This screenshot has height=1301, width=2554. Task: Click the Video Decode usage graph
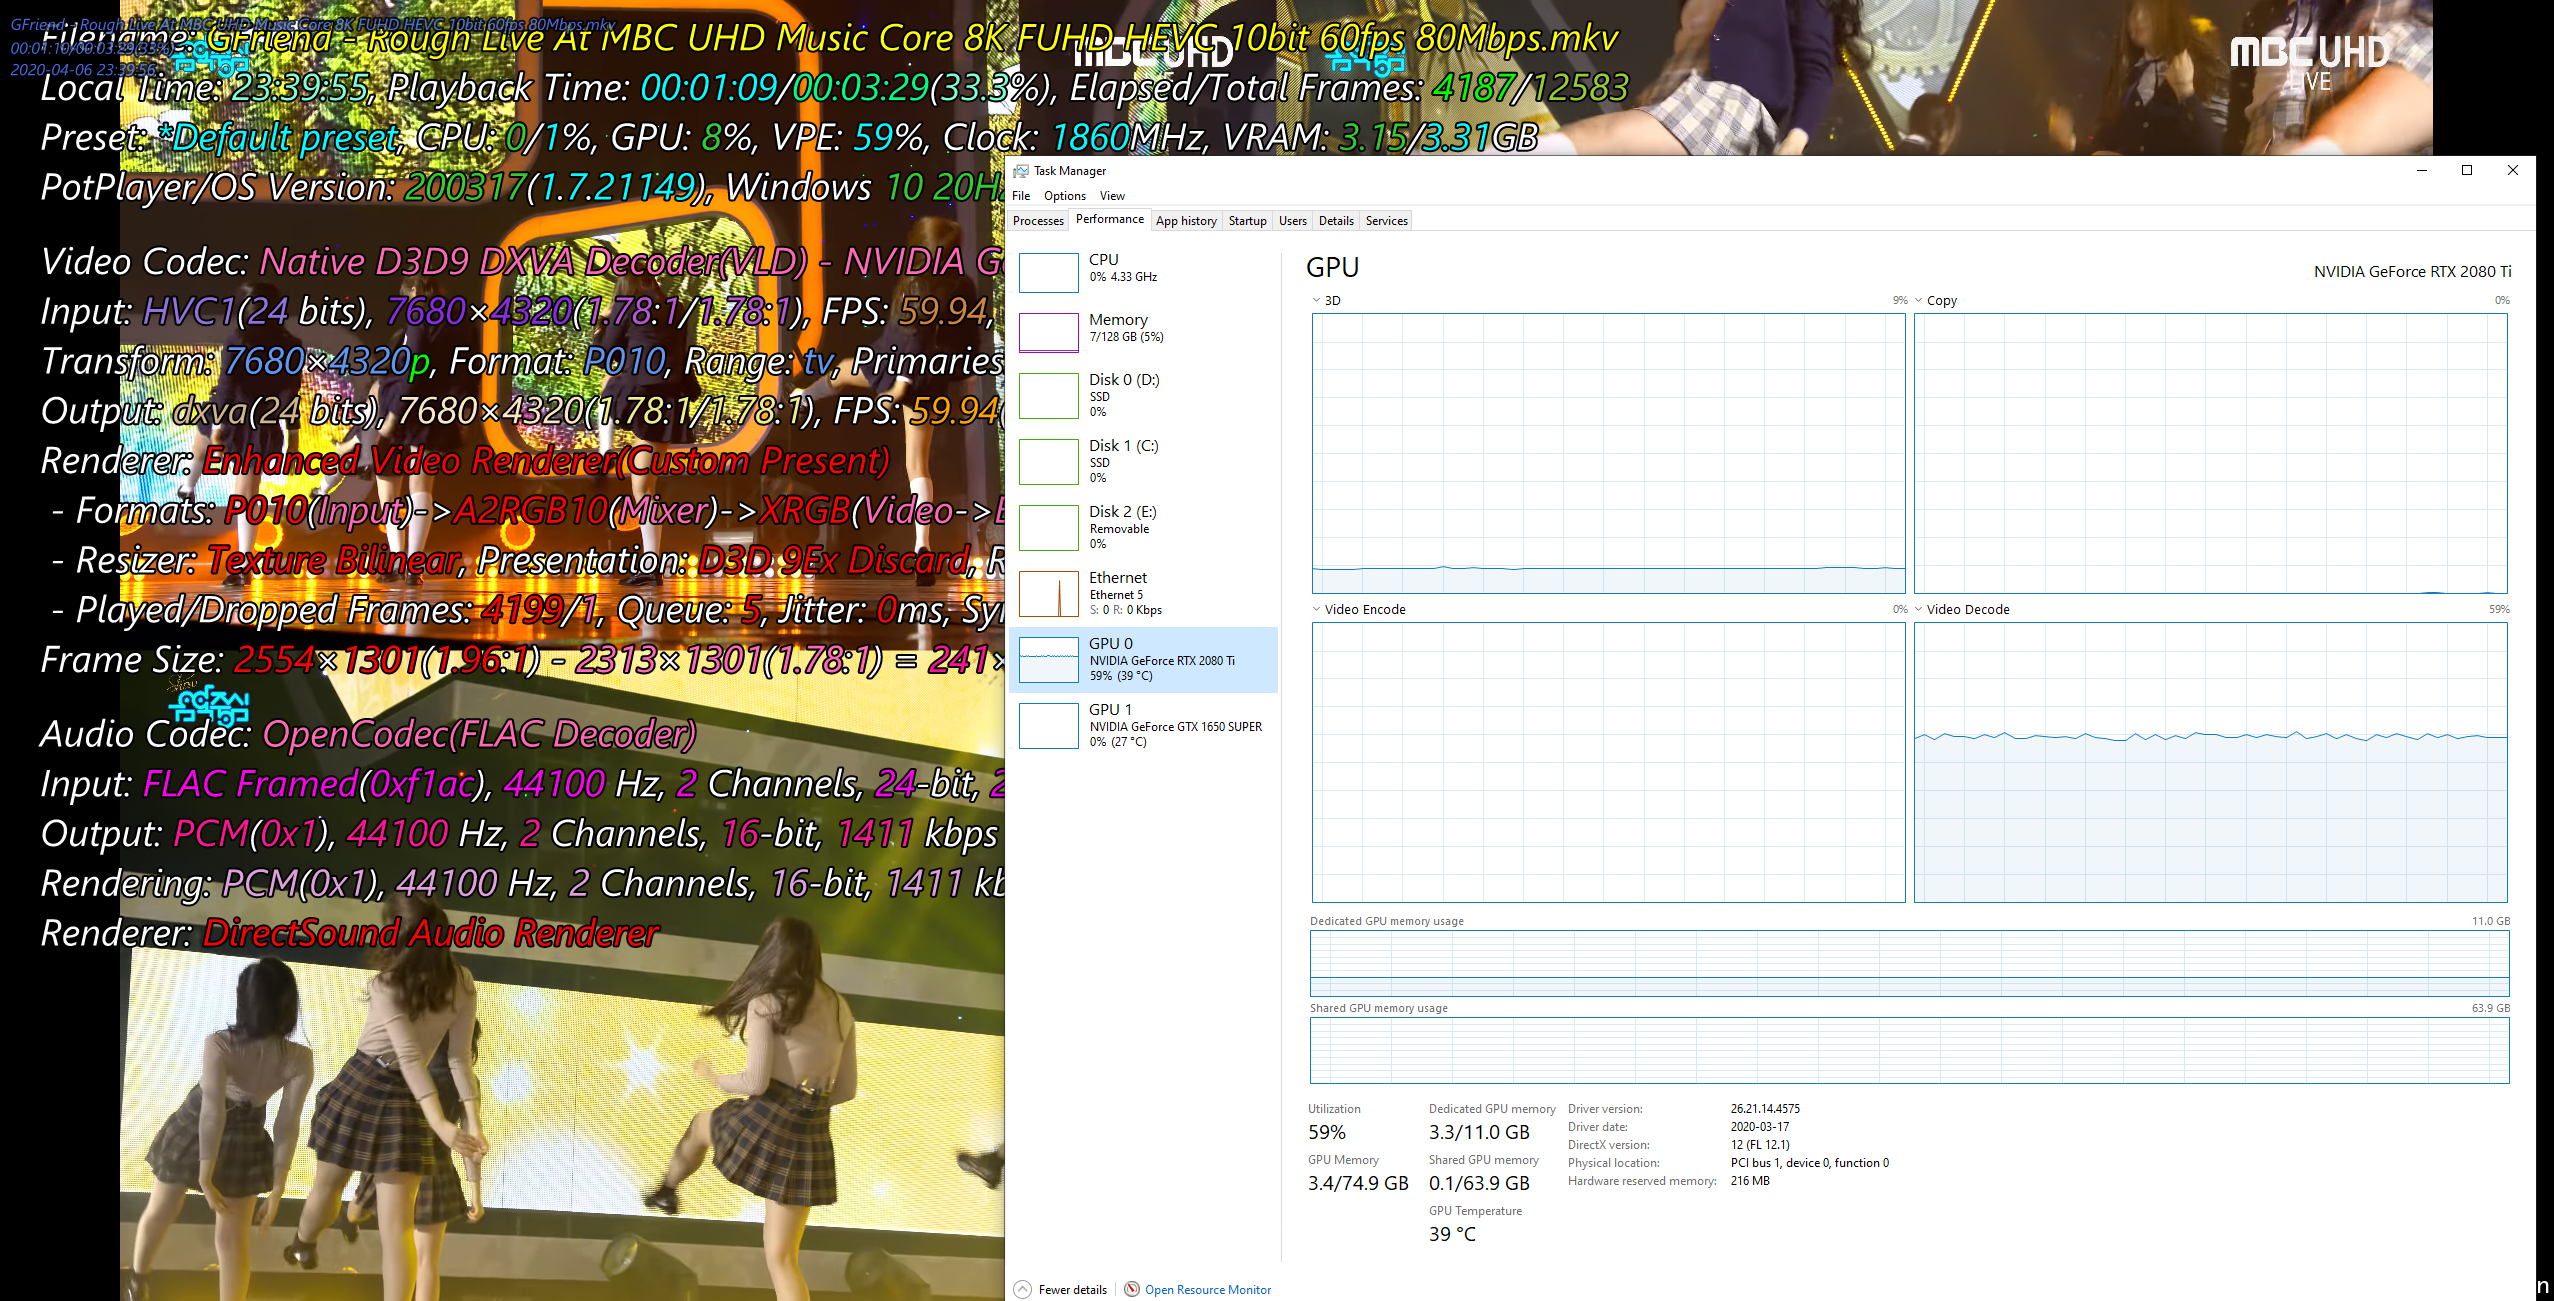2210,763
